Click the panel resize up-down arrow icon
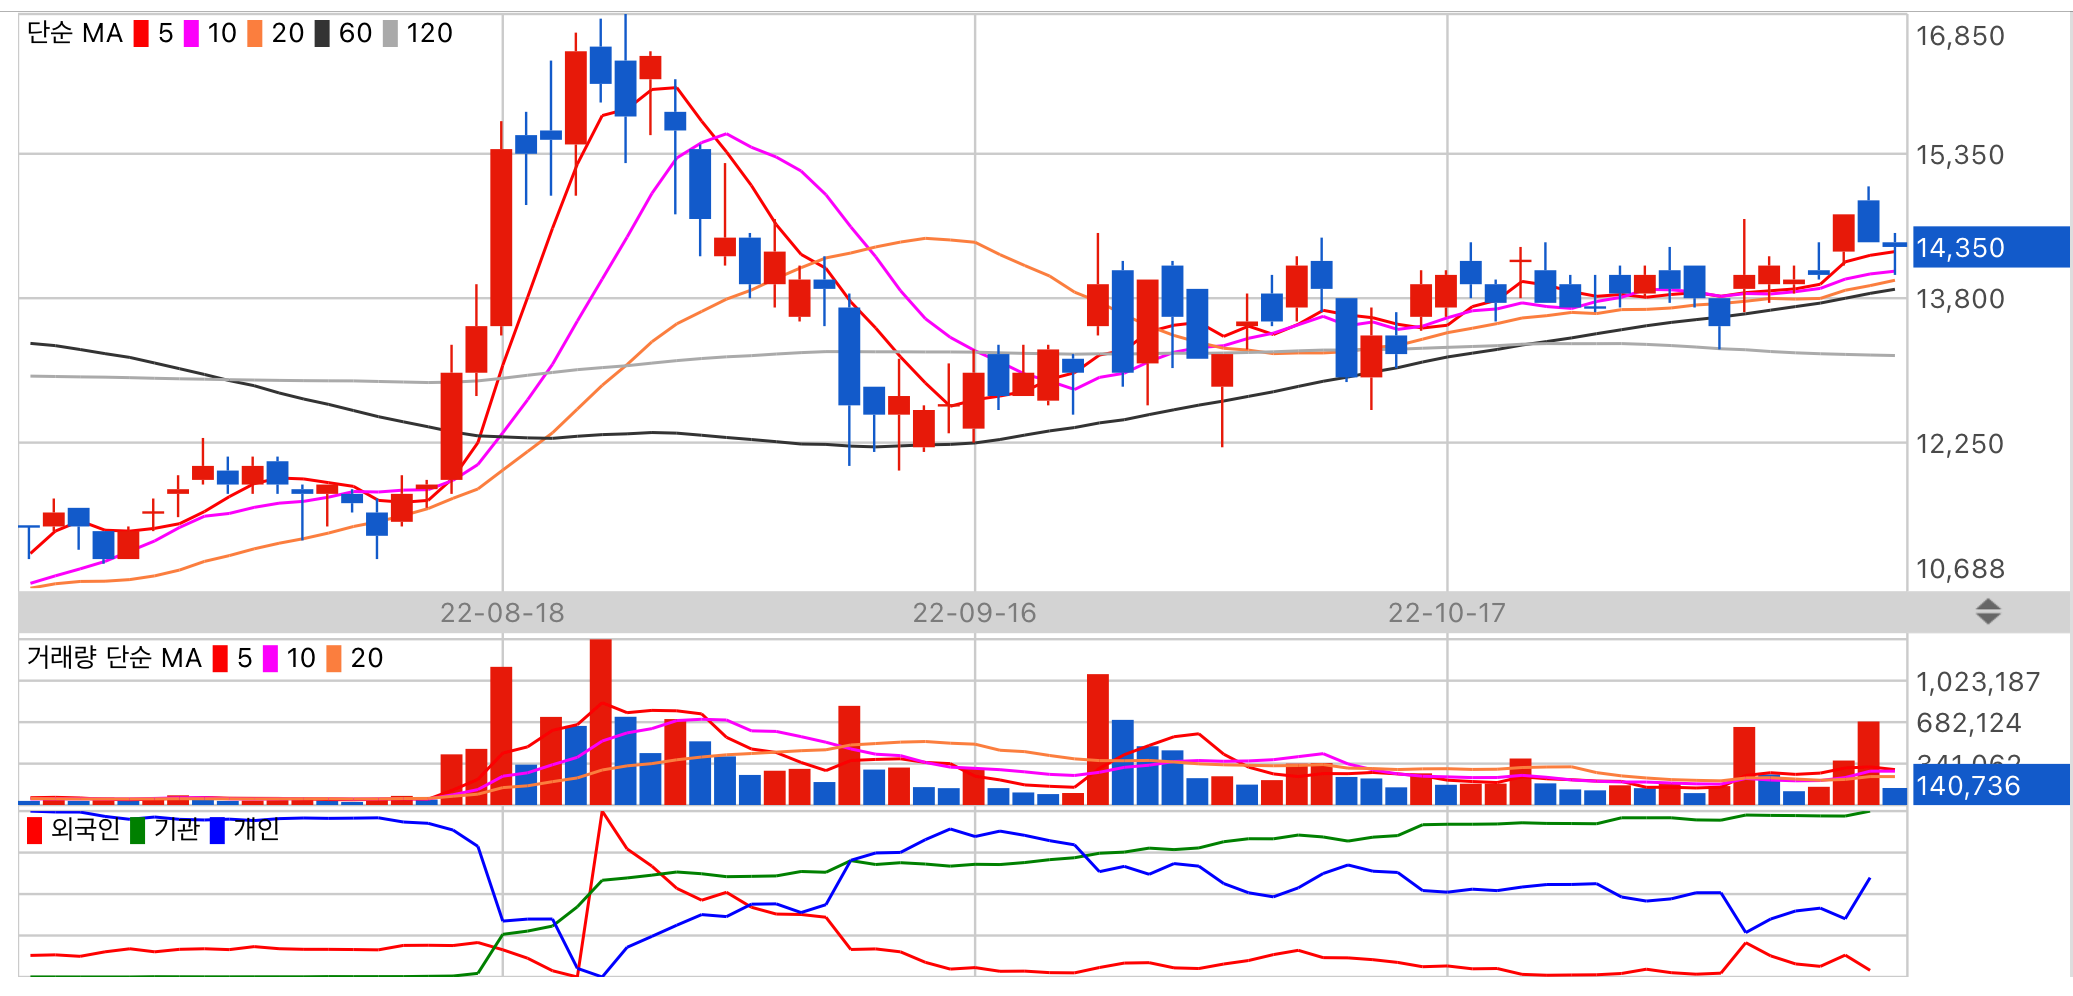2073x996 pixels. [x=1988, y=612]
